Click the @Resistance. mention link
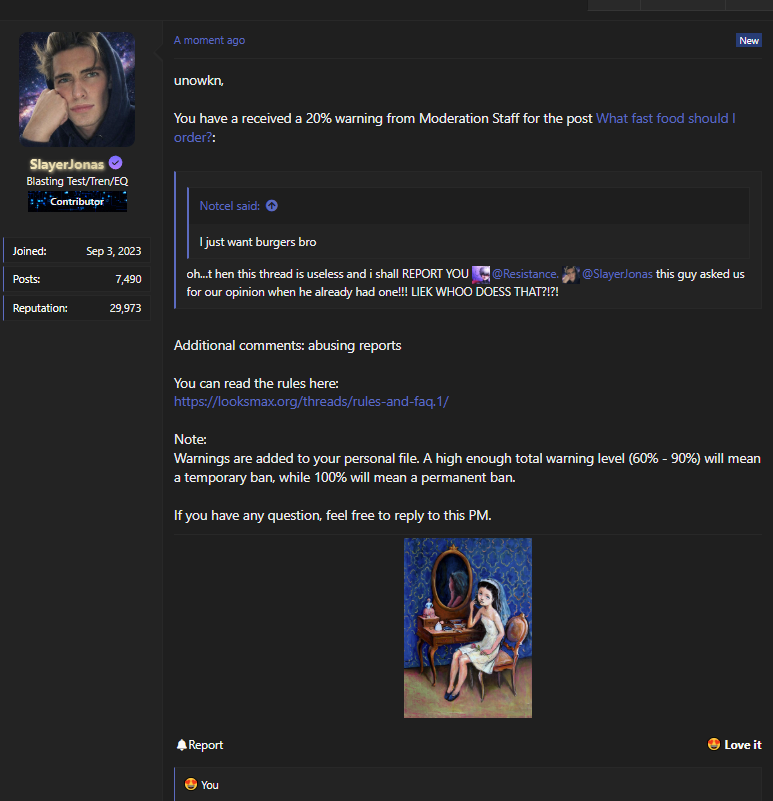The image size is (773, 801). [525, 274]
